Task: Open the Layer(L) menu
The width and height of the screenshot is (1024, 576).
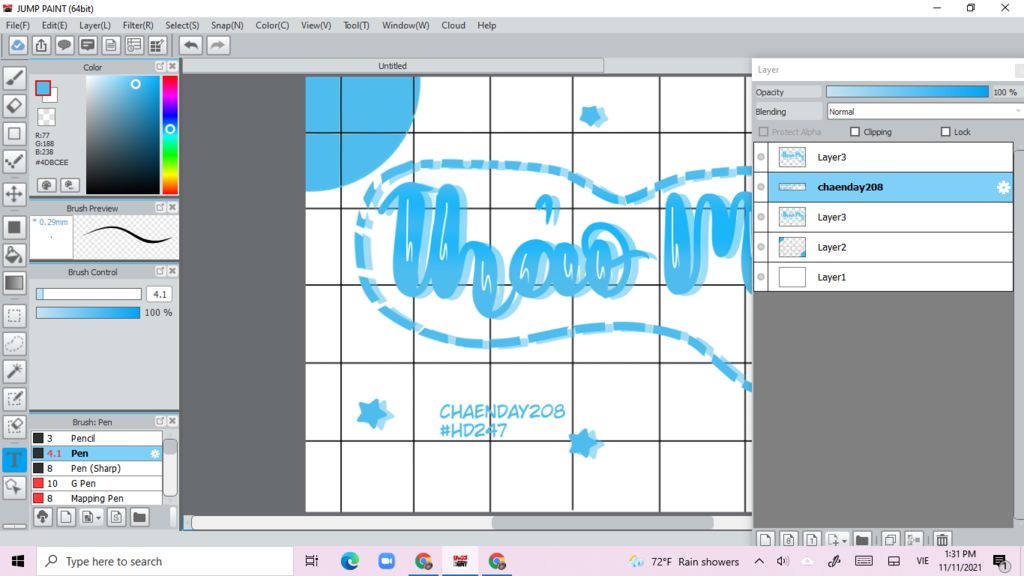Action: point(95,25)
